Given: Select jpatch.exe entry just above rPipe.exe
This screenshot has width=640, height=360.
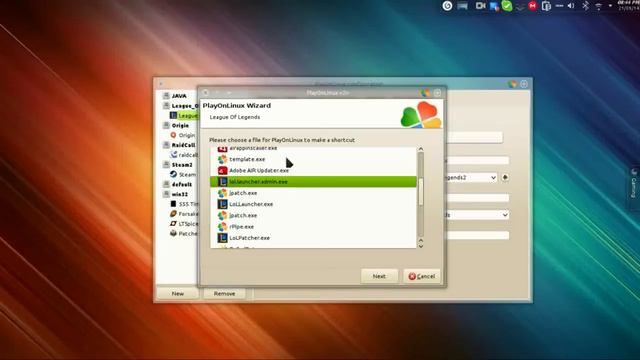Looking at the screenshot, I should coord(313,215).
